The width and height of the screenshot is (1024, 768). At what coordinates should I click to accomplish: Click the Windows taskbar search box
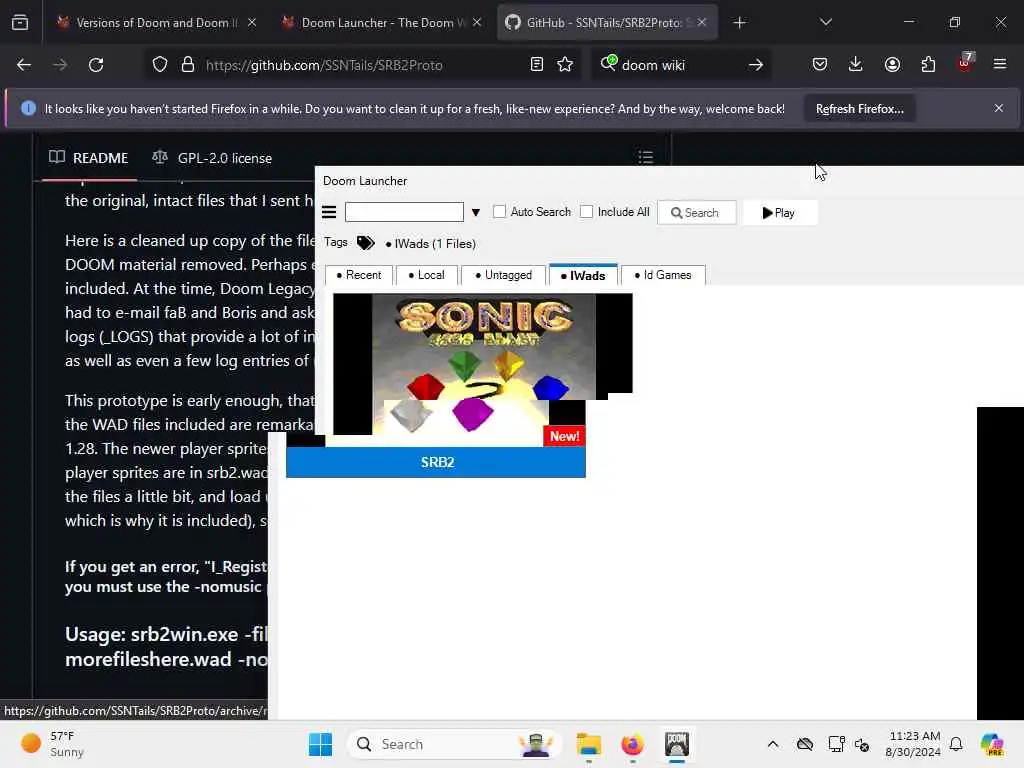[x=455, y=744]
